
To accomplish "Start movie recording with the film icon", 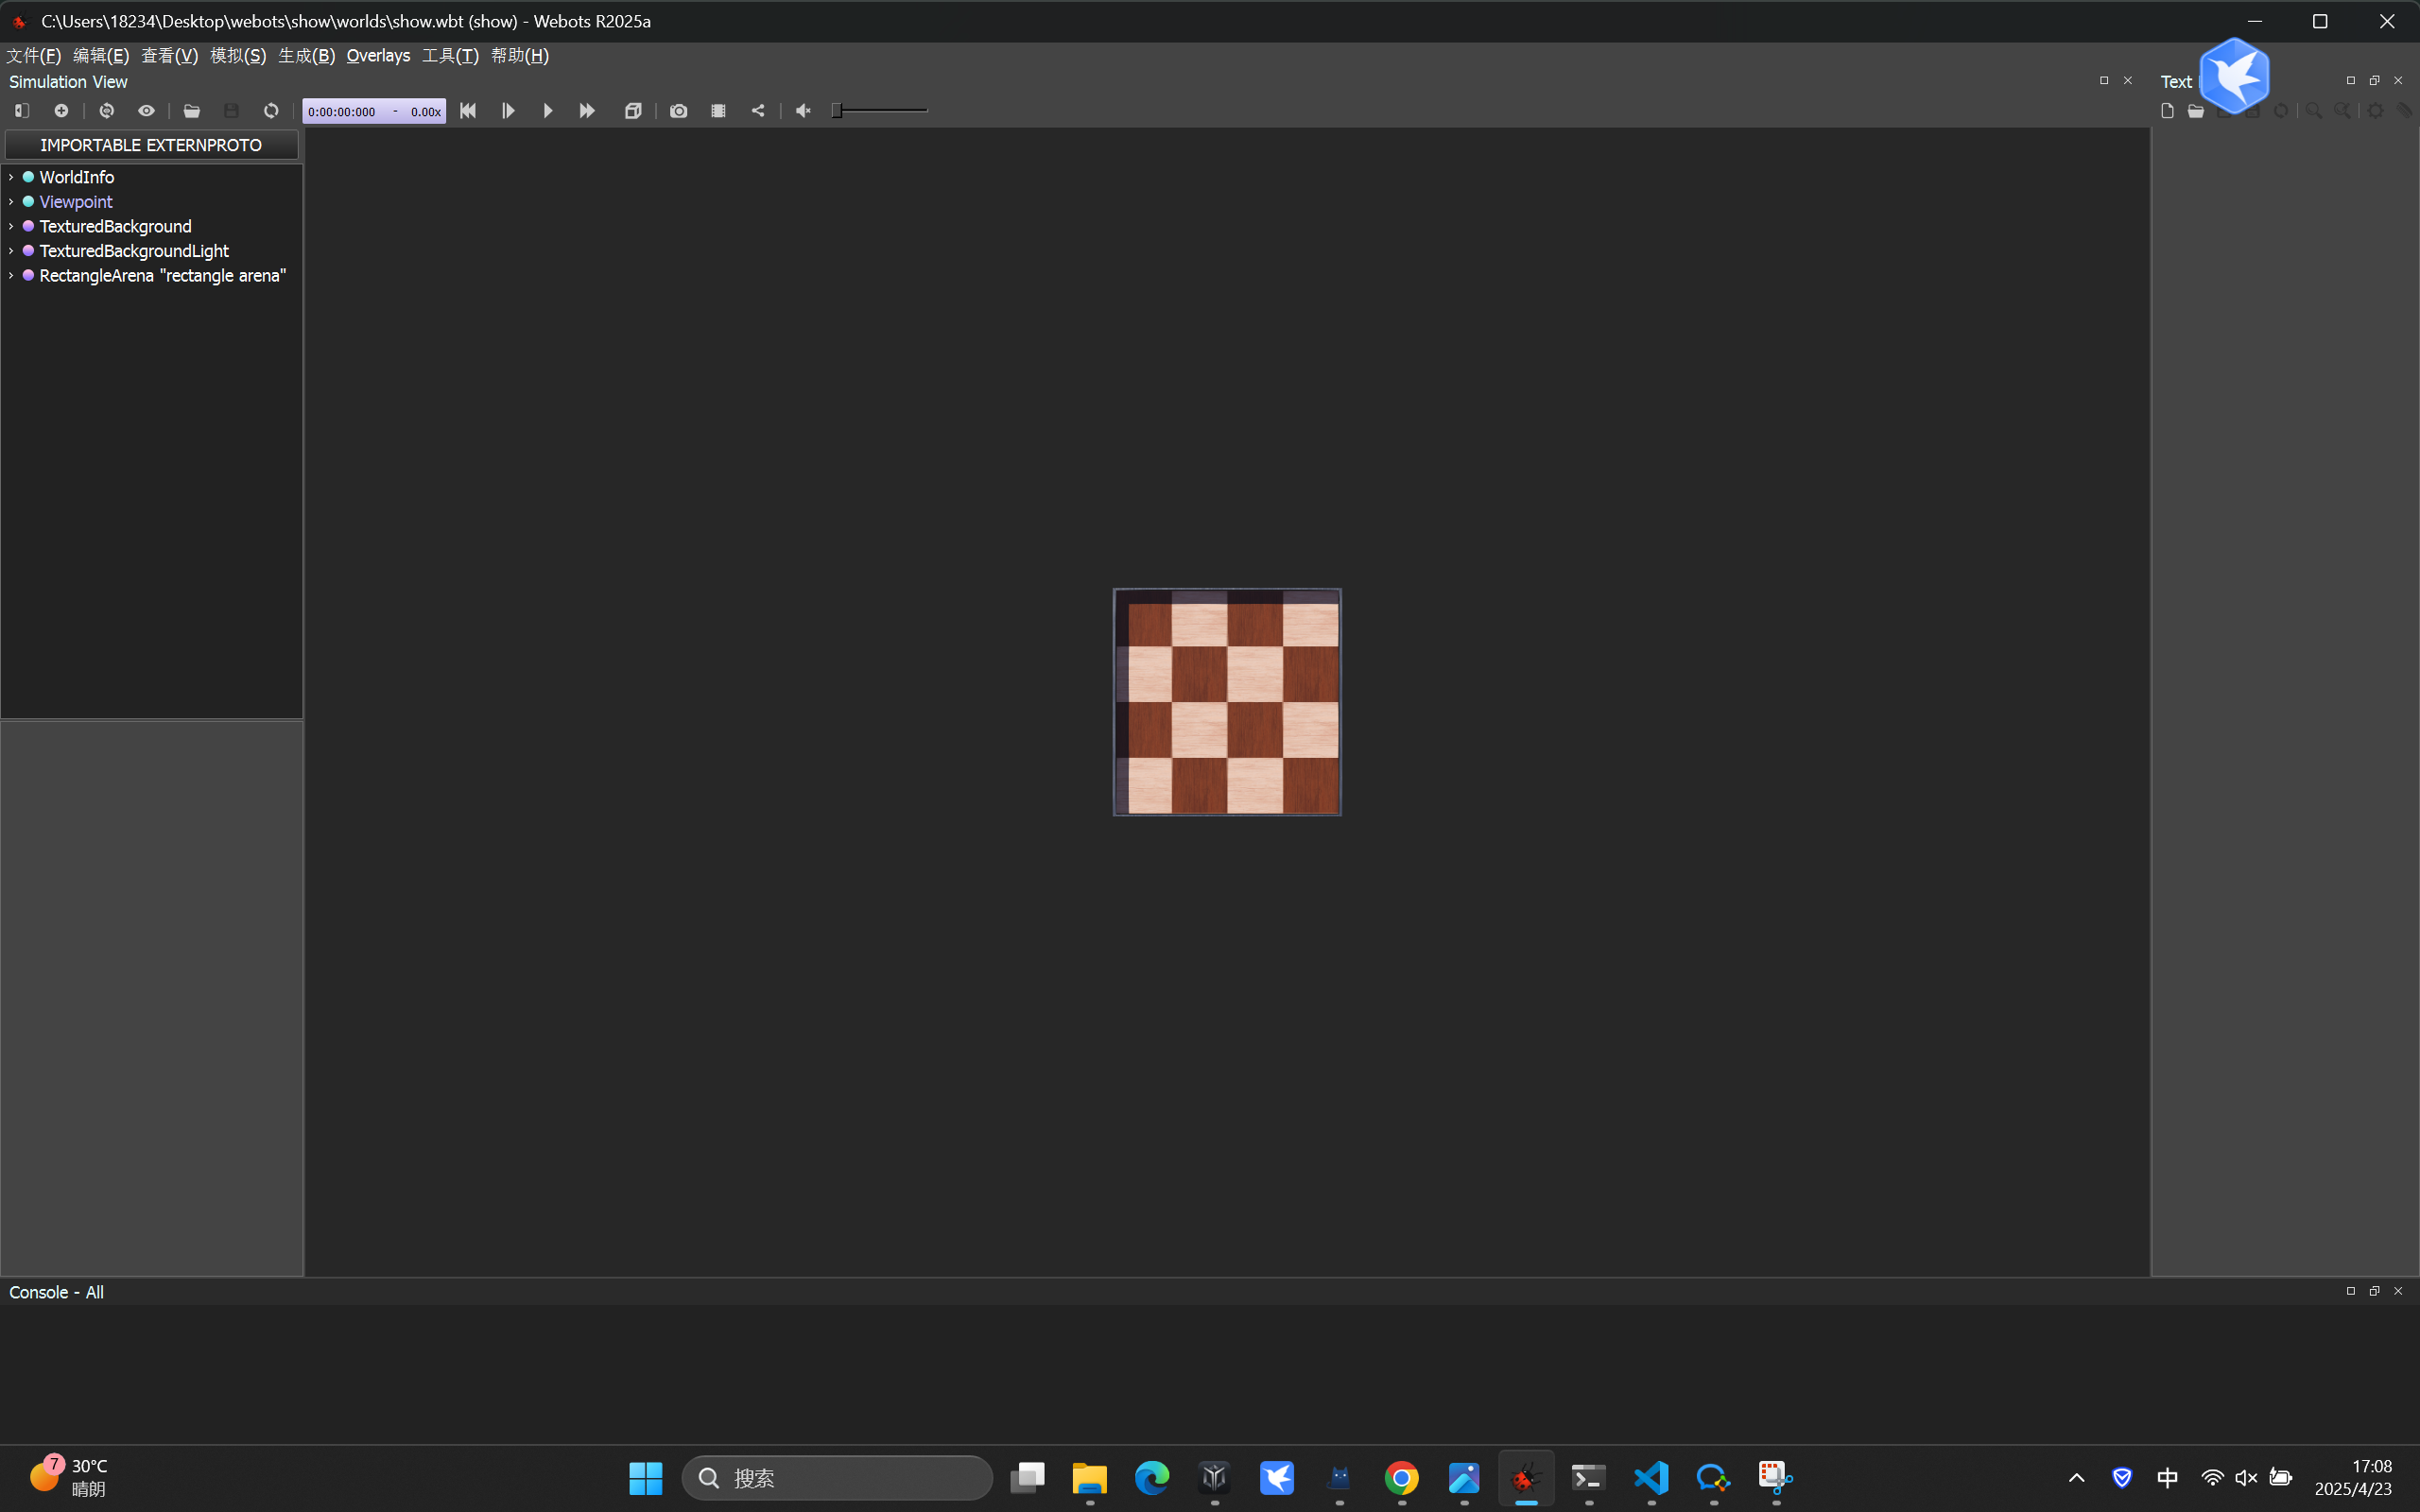I will (x=718, y=111).
